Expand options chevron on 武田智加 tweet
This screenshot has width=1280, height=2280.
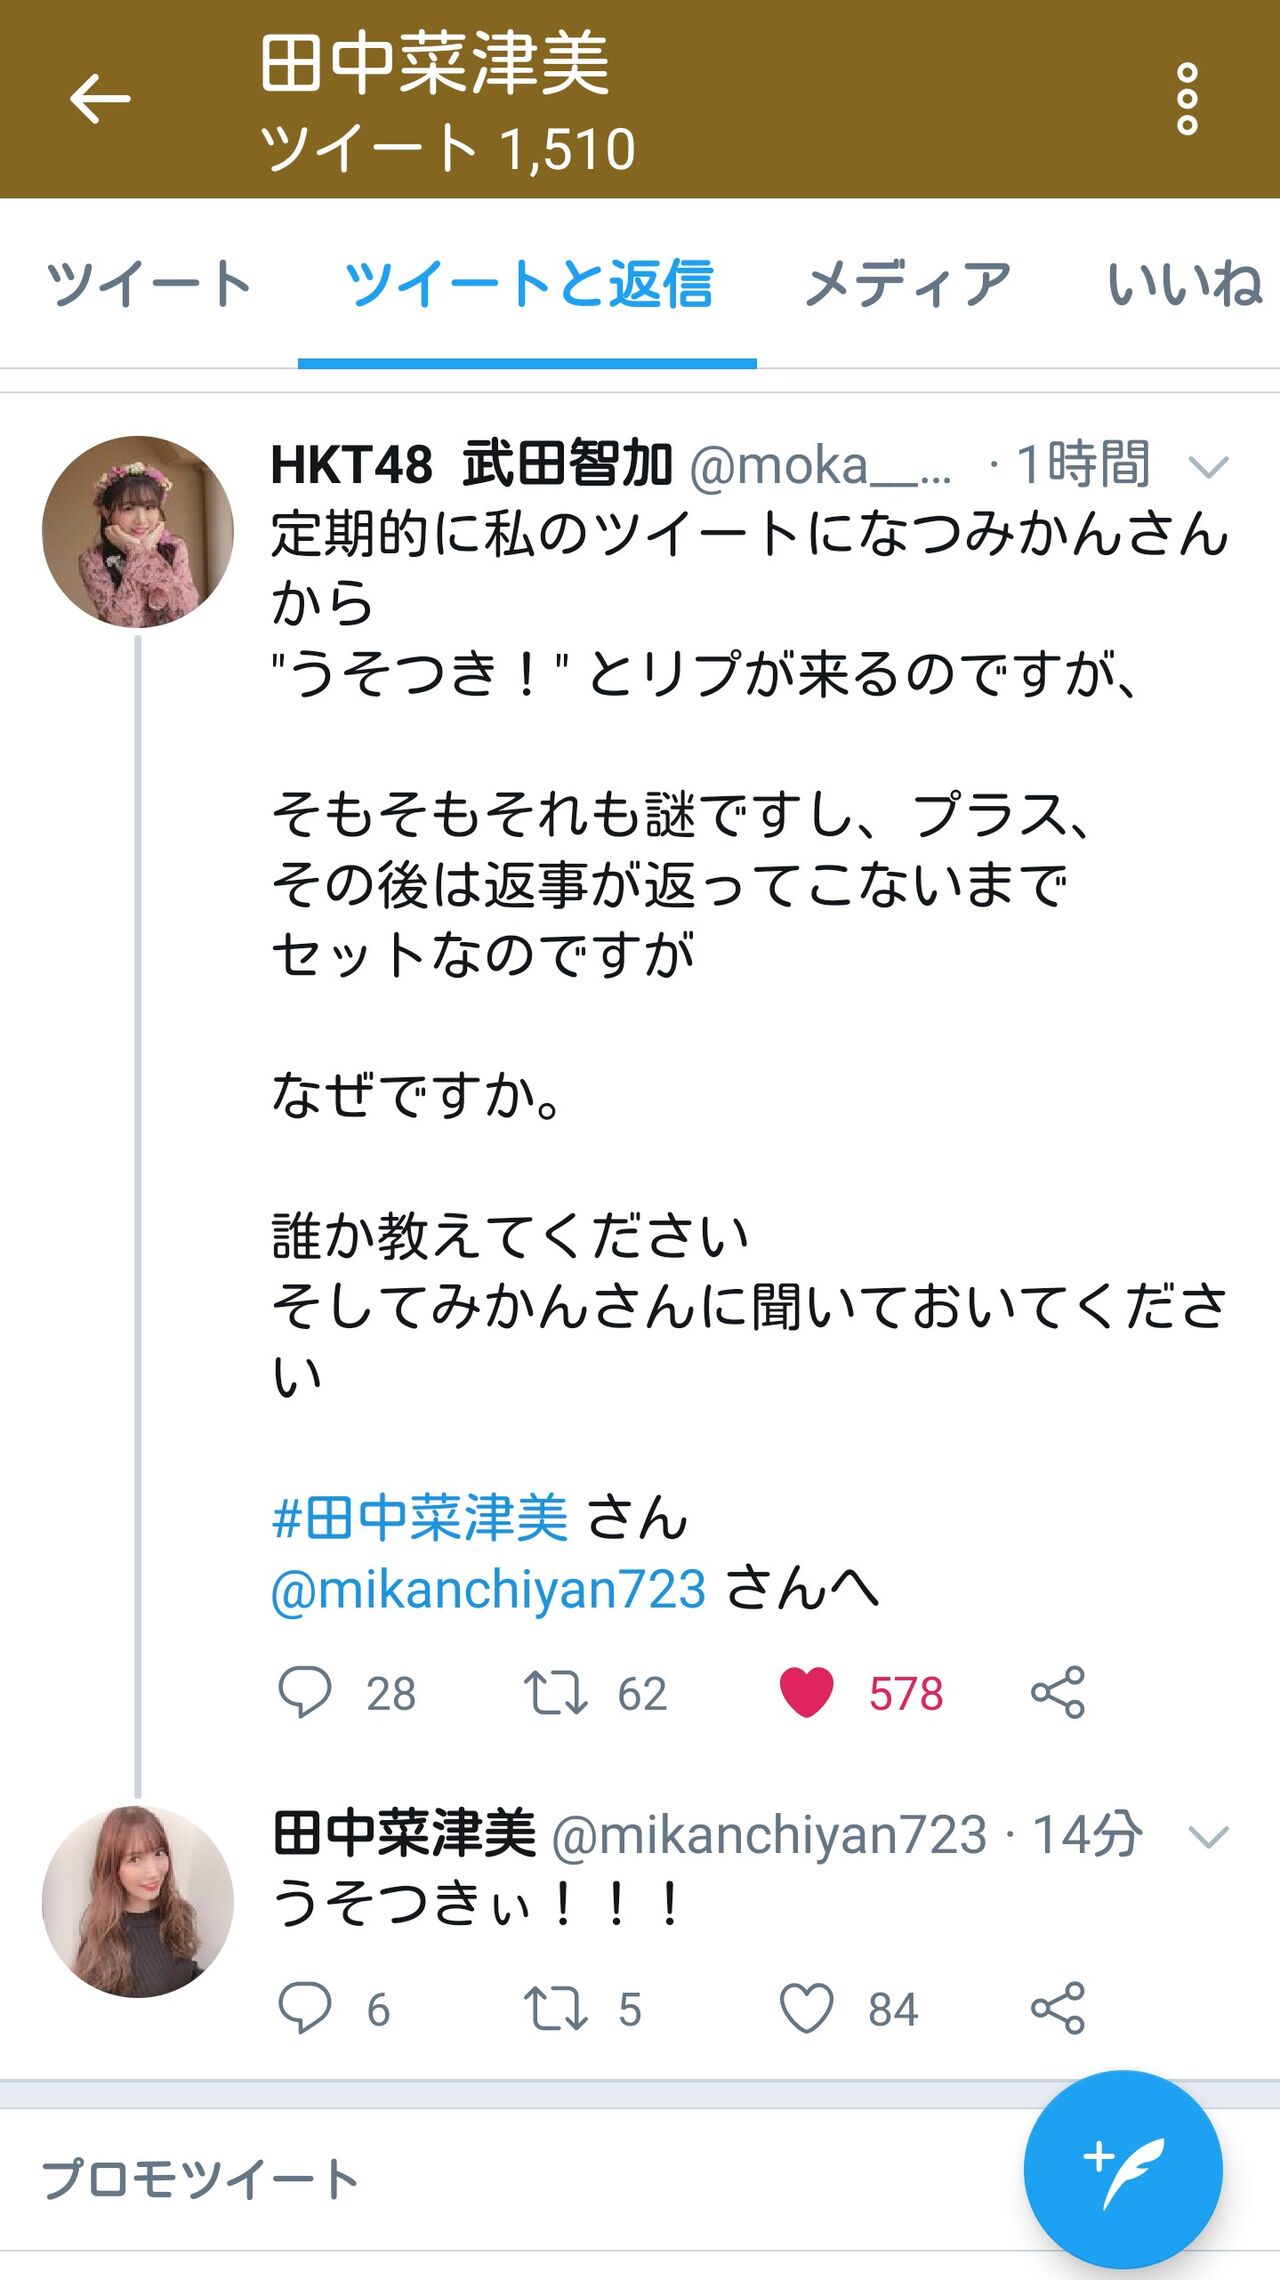pos(1208,467)
